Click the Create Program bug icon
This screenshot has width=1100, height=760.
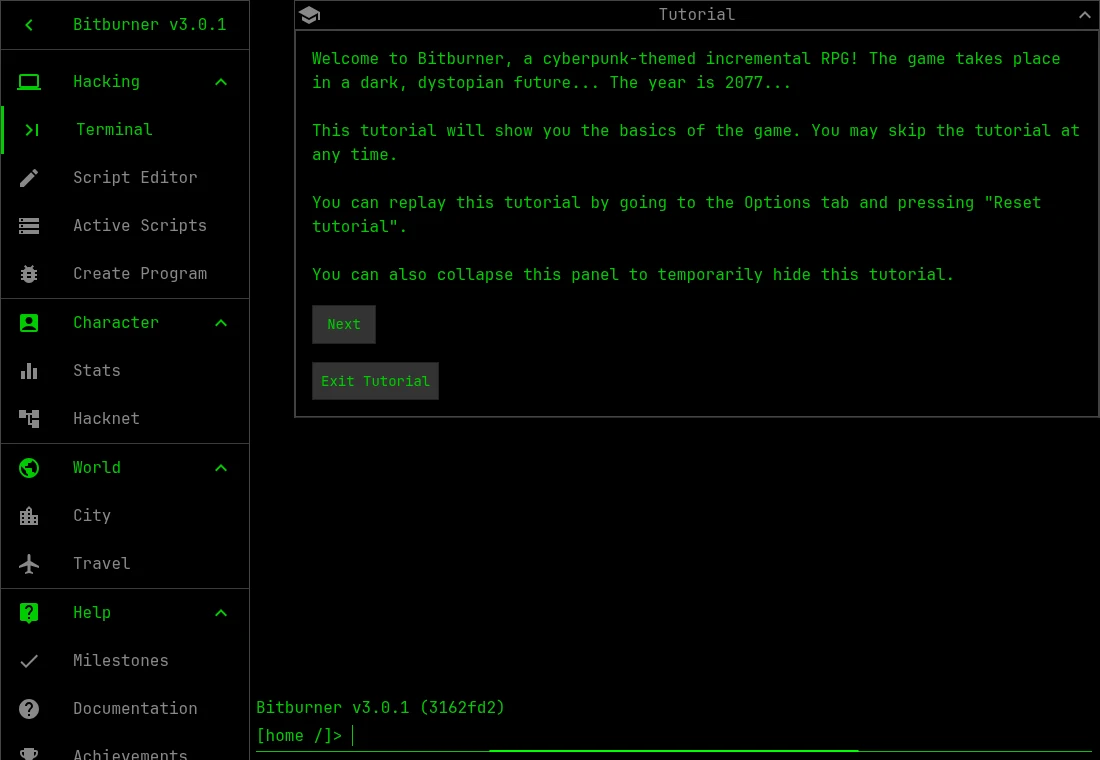pos(29,274)
